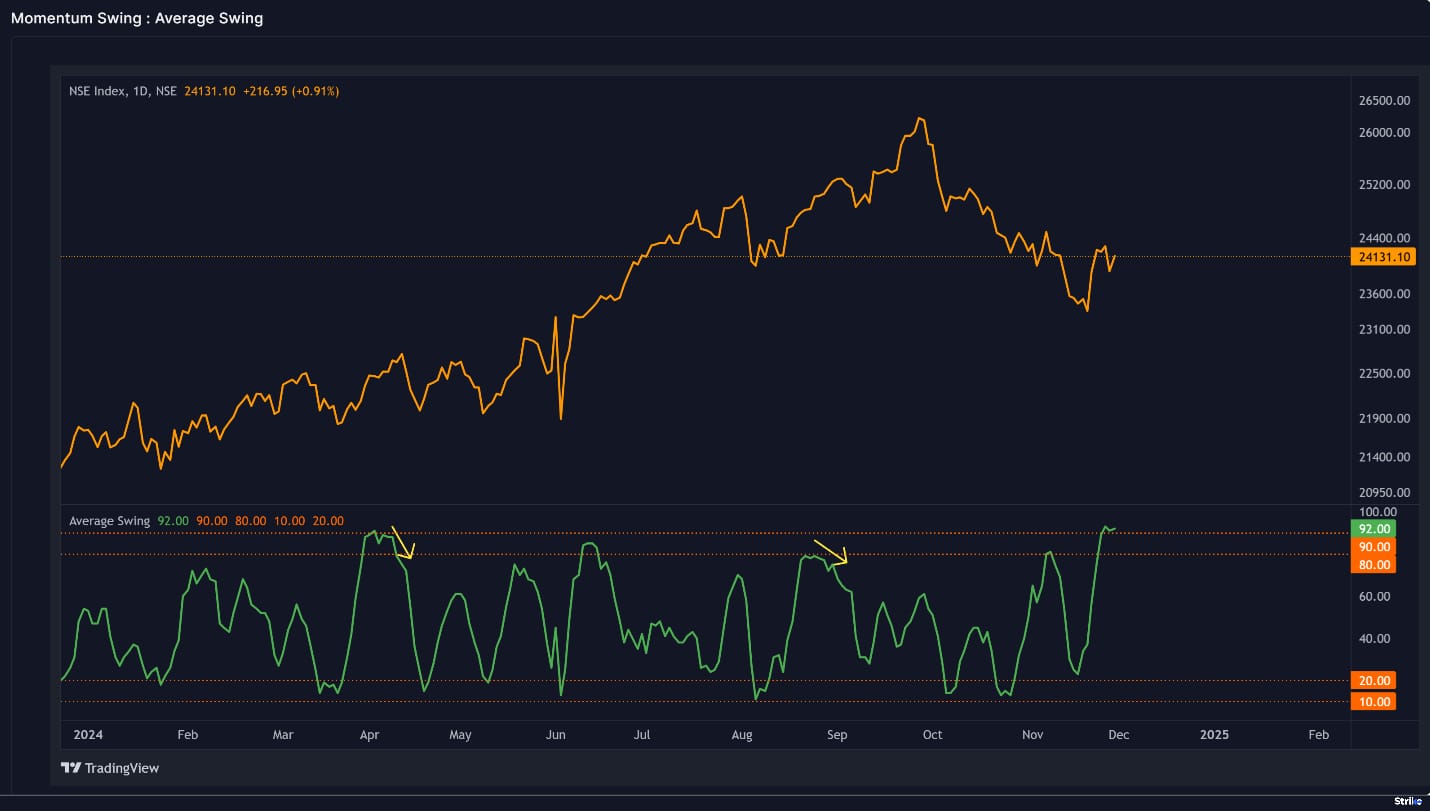
Task: Click the orange 20.00 level tag
Action: 1373,681
